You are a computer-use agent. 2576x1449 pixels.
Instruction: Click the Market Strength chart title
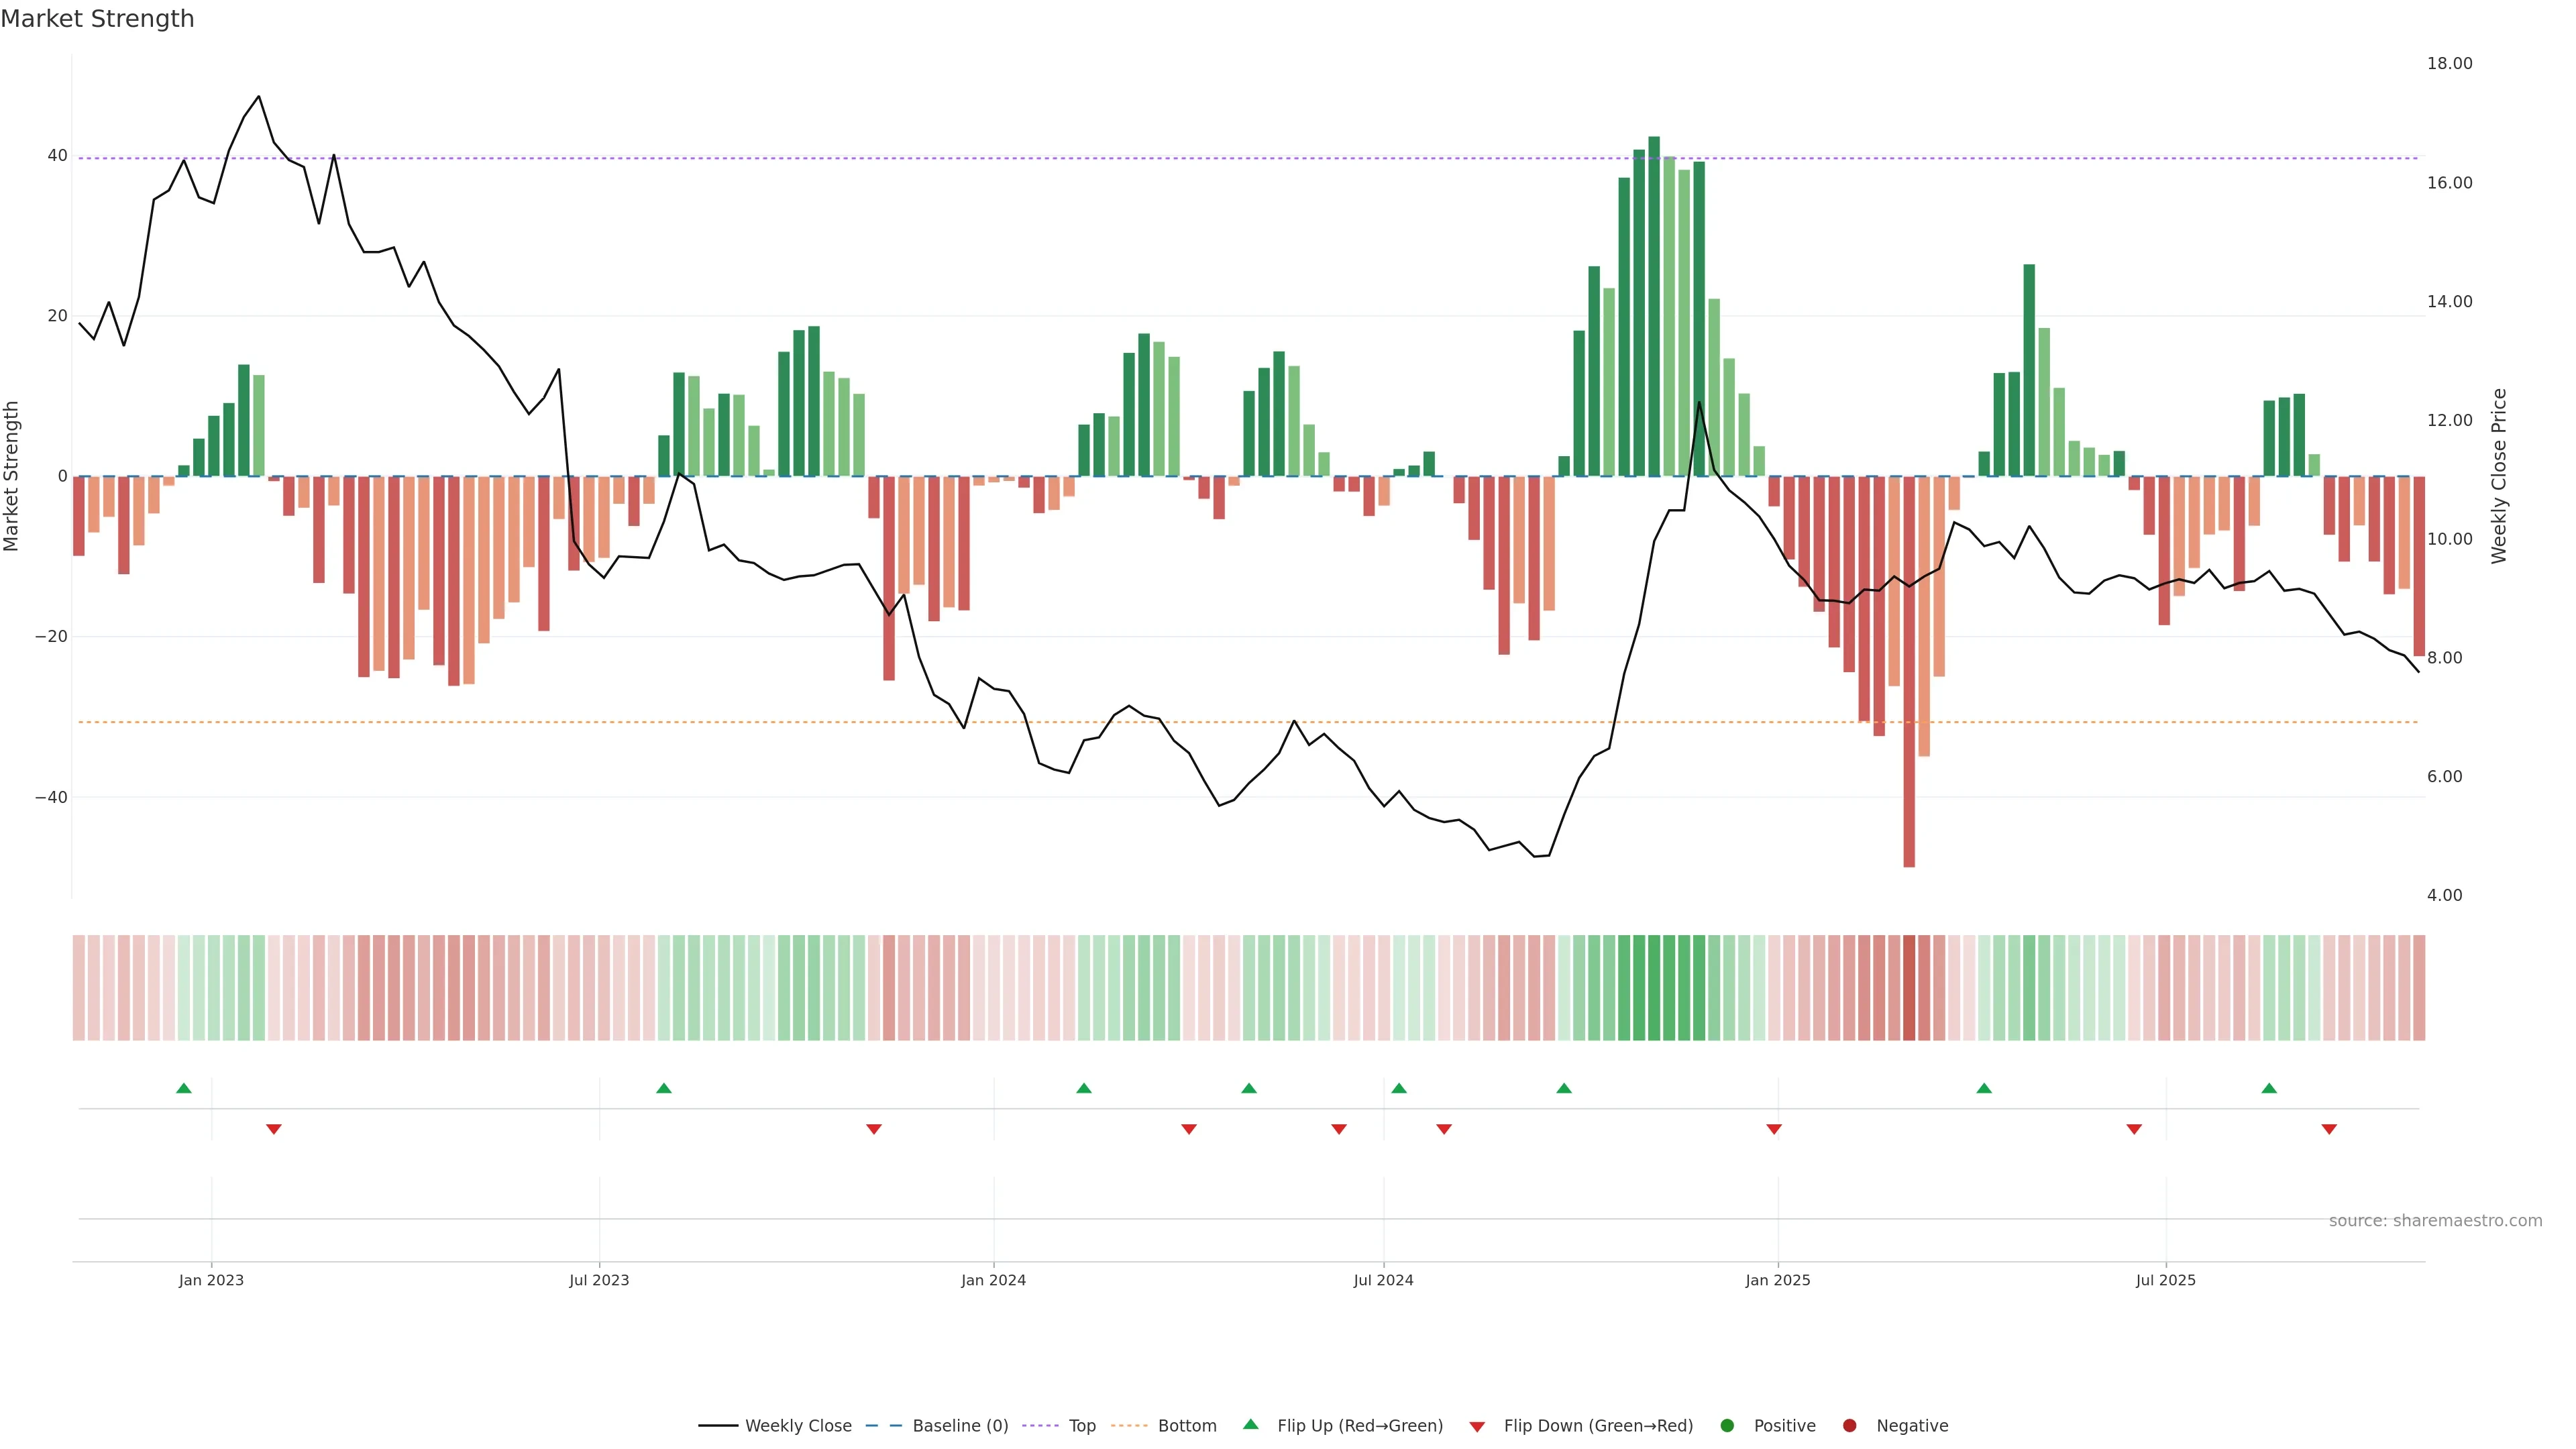tap(97, 19)
